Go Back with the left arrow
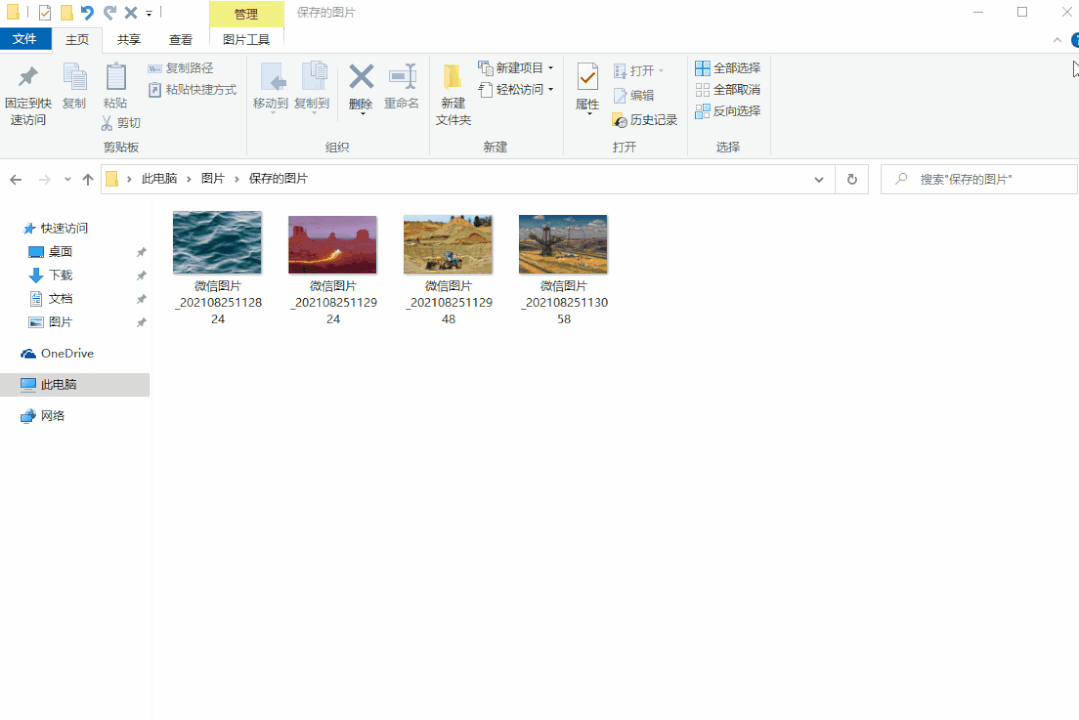 coord(16,180)
